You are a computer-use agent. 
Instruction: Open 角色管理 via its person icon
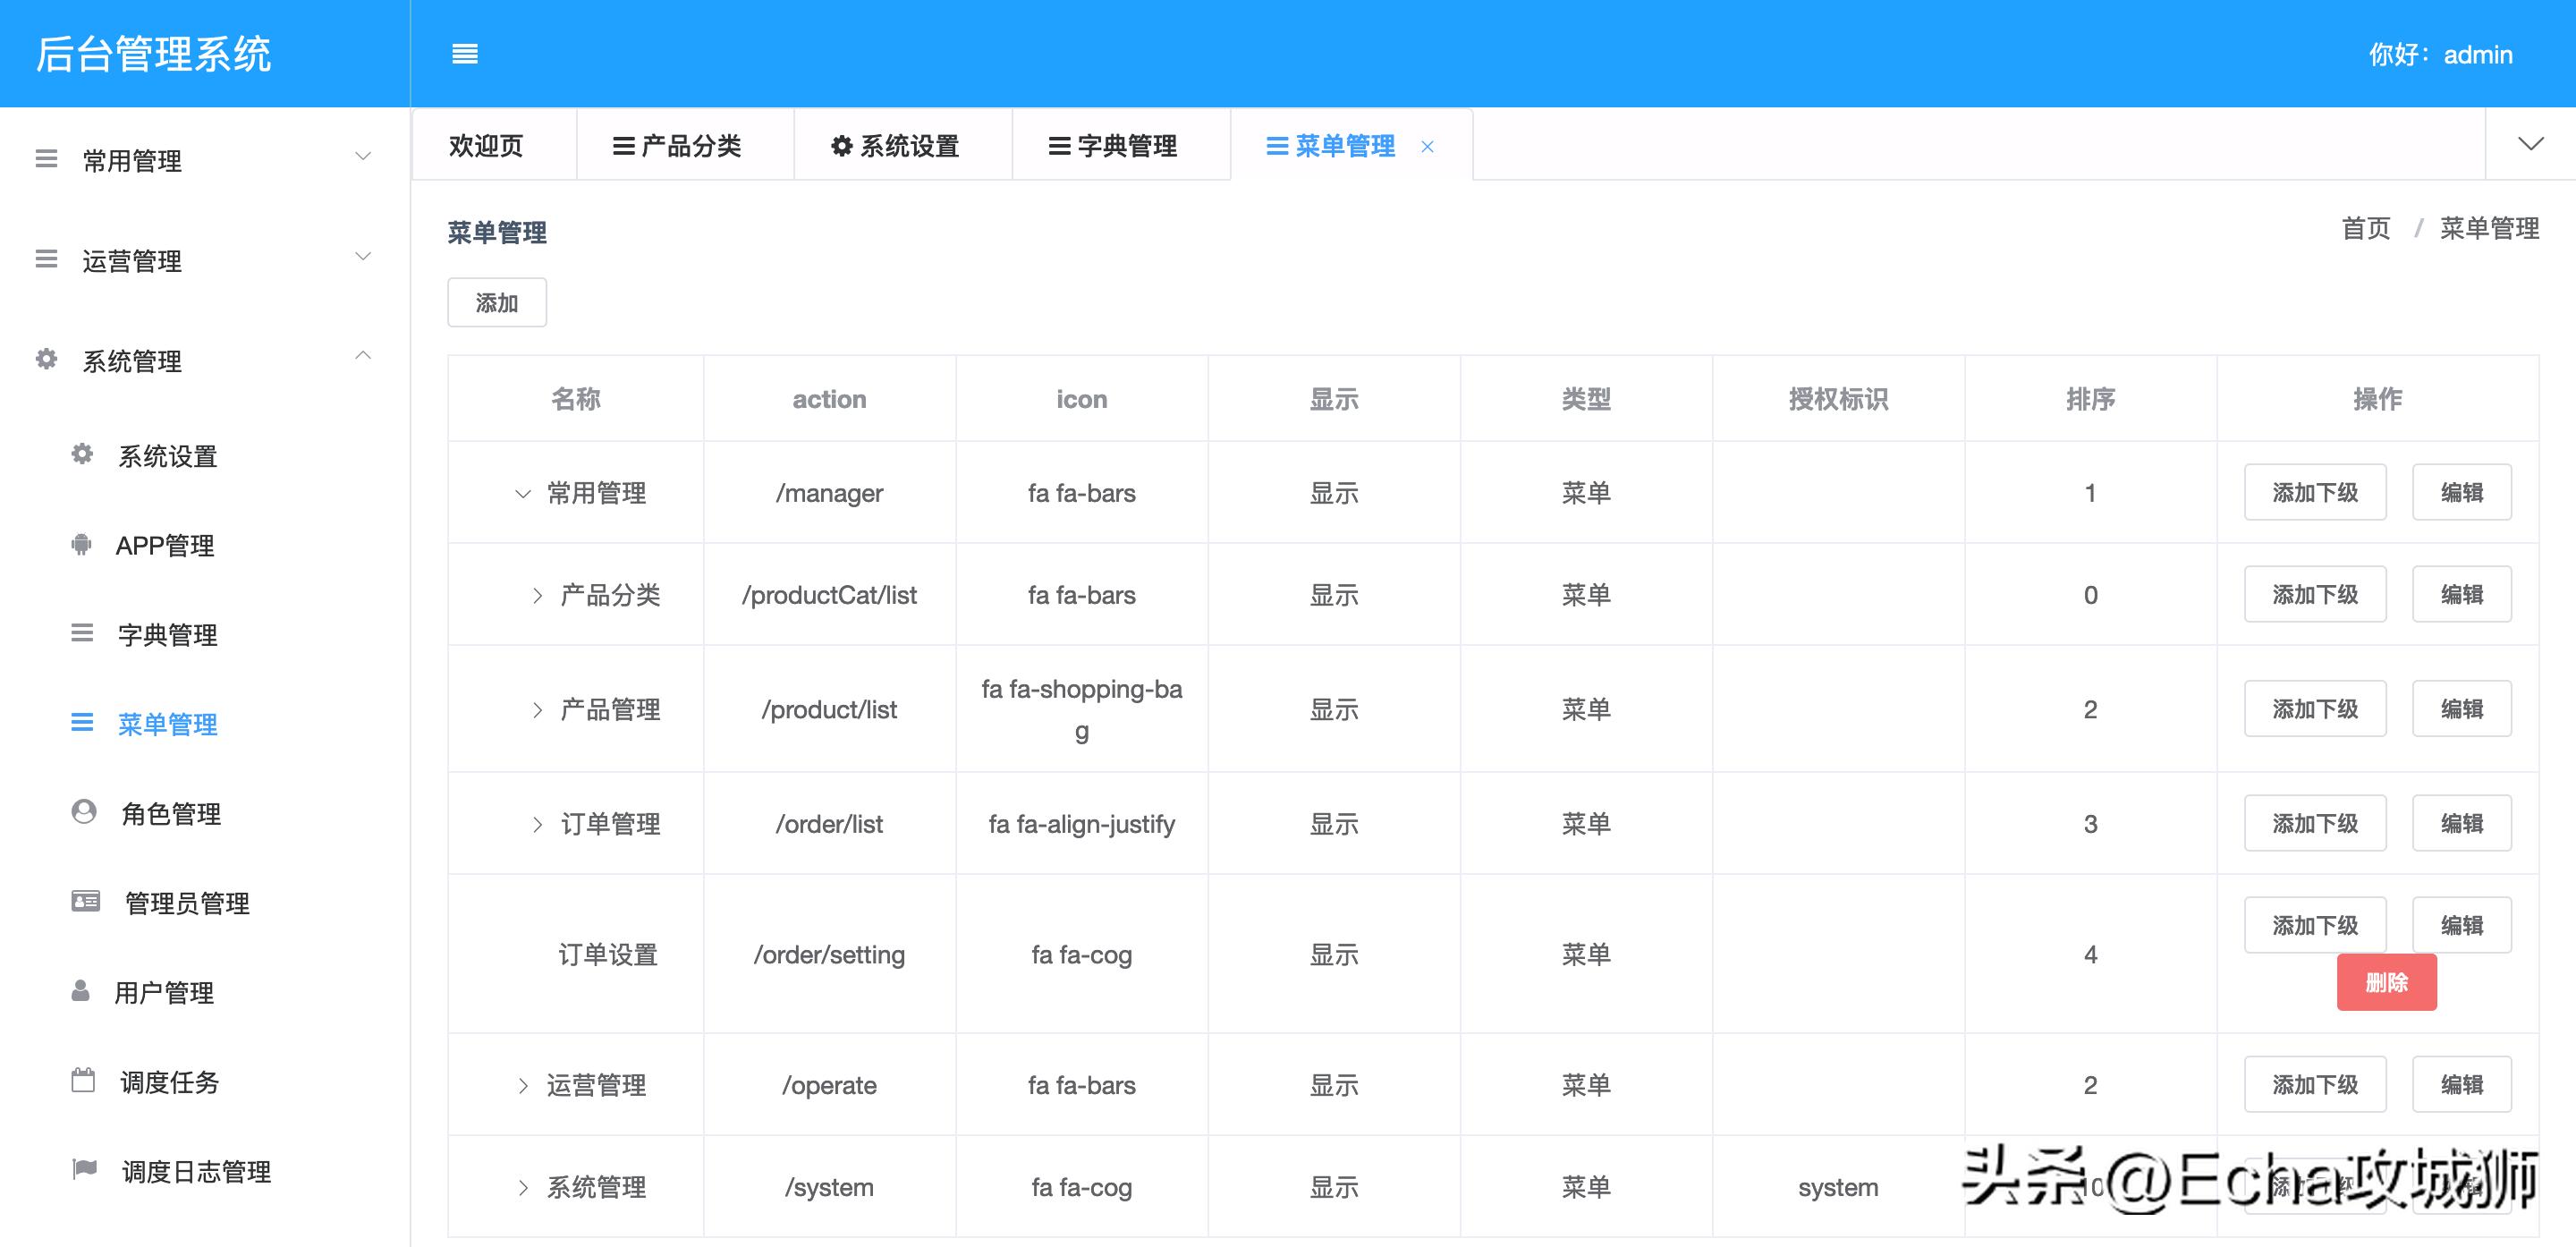(81, 812)
